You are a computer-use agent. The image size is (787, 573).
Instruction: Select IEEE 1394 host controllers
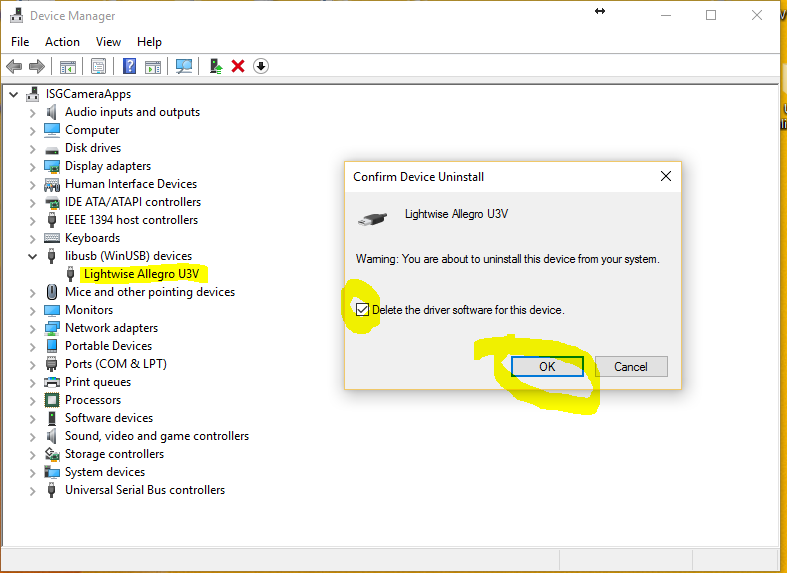[132, 220]
